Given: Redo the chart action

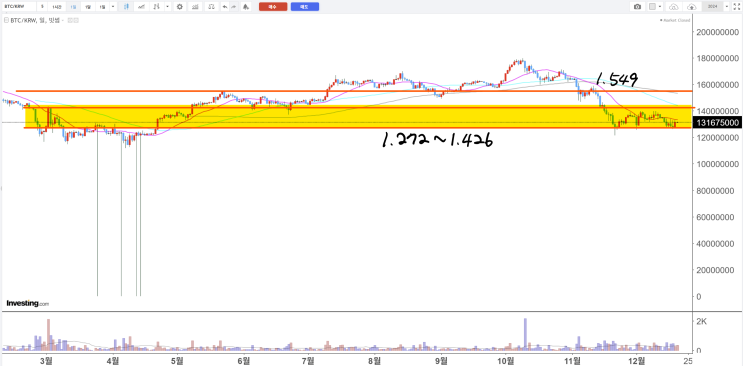Looking at the screenshot, I should (234, 7).
